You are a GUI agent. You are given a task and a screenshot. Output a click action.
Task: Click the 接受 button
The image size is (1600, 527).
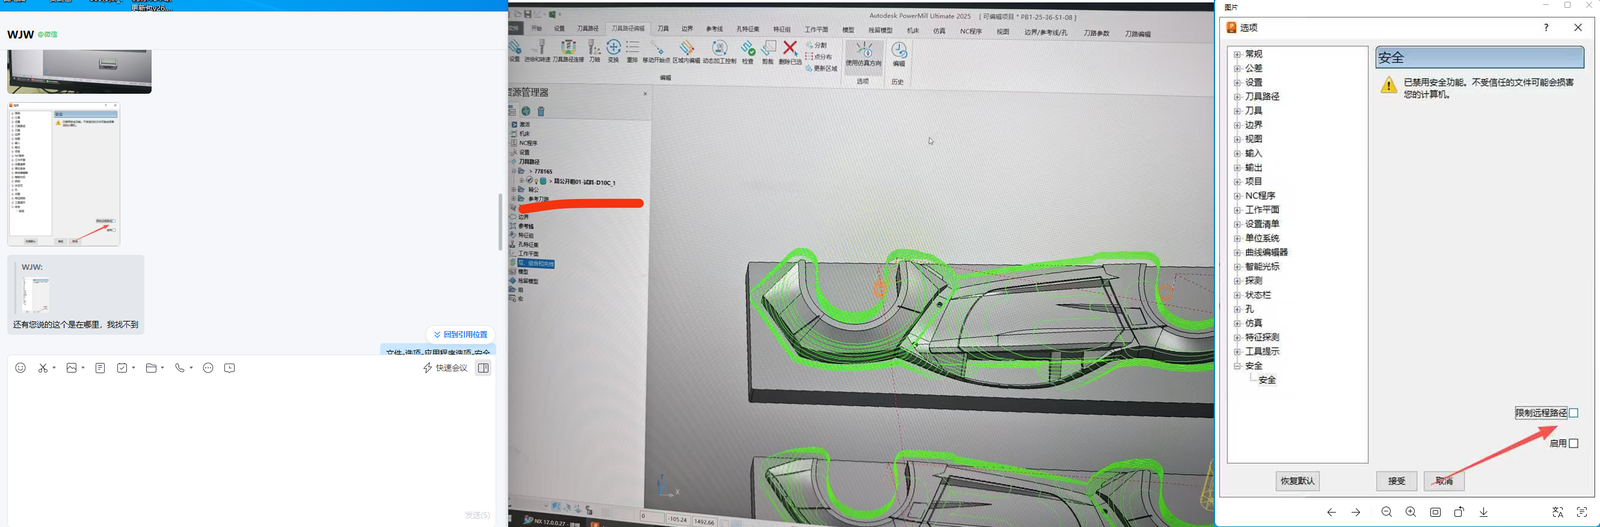(x=1397, y=481)
